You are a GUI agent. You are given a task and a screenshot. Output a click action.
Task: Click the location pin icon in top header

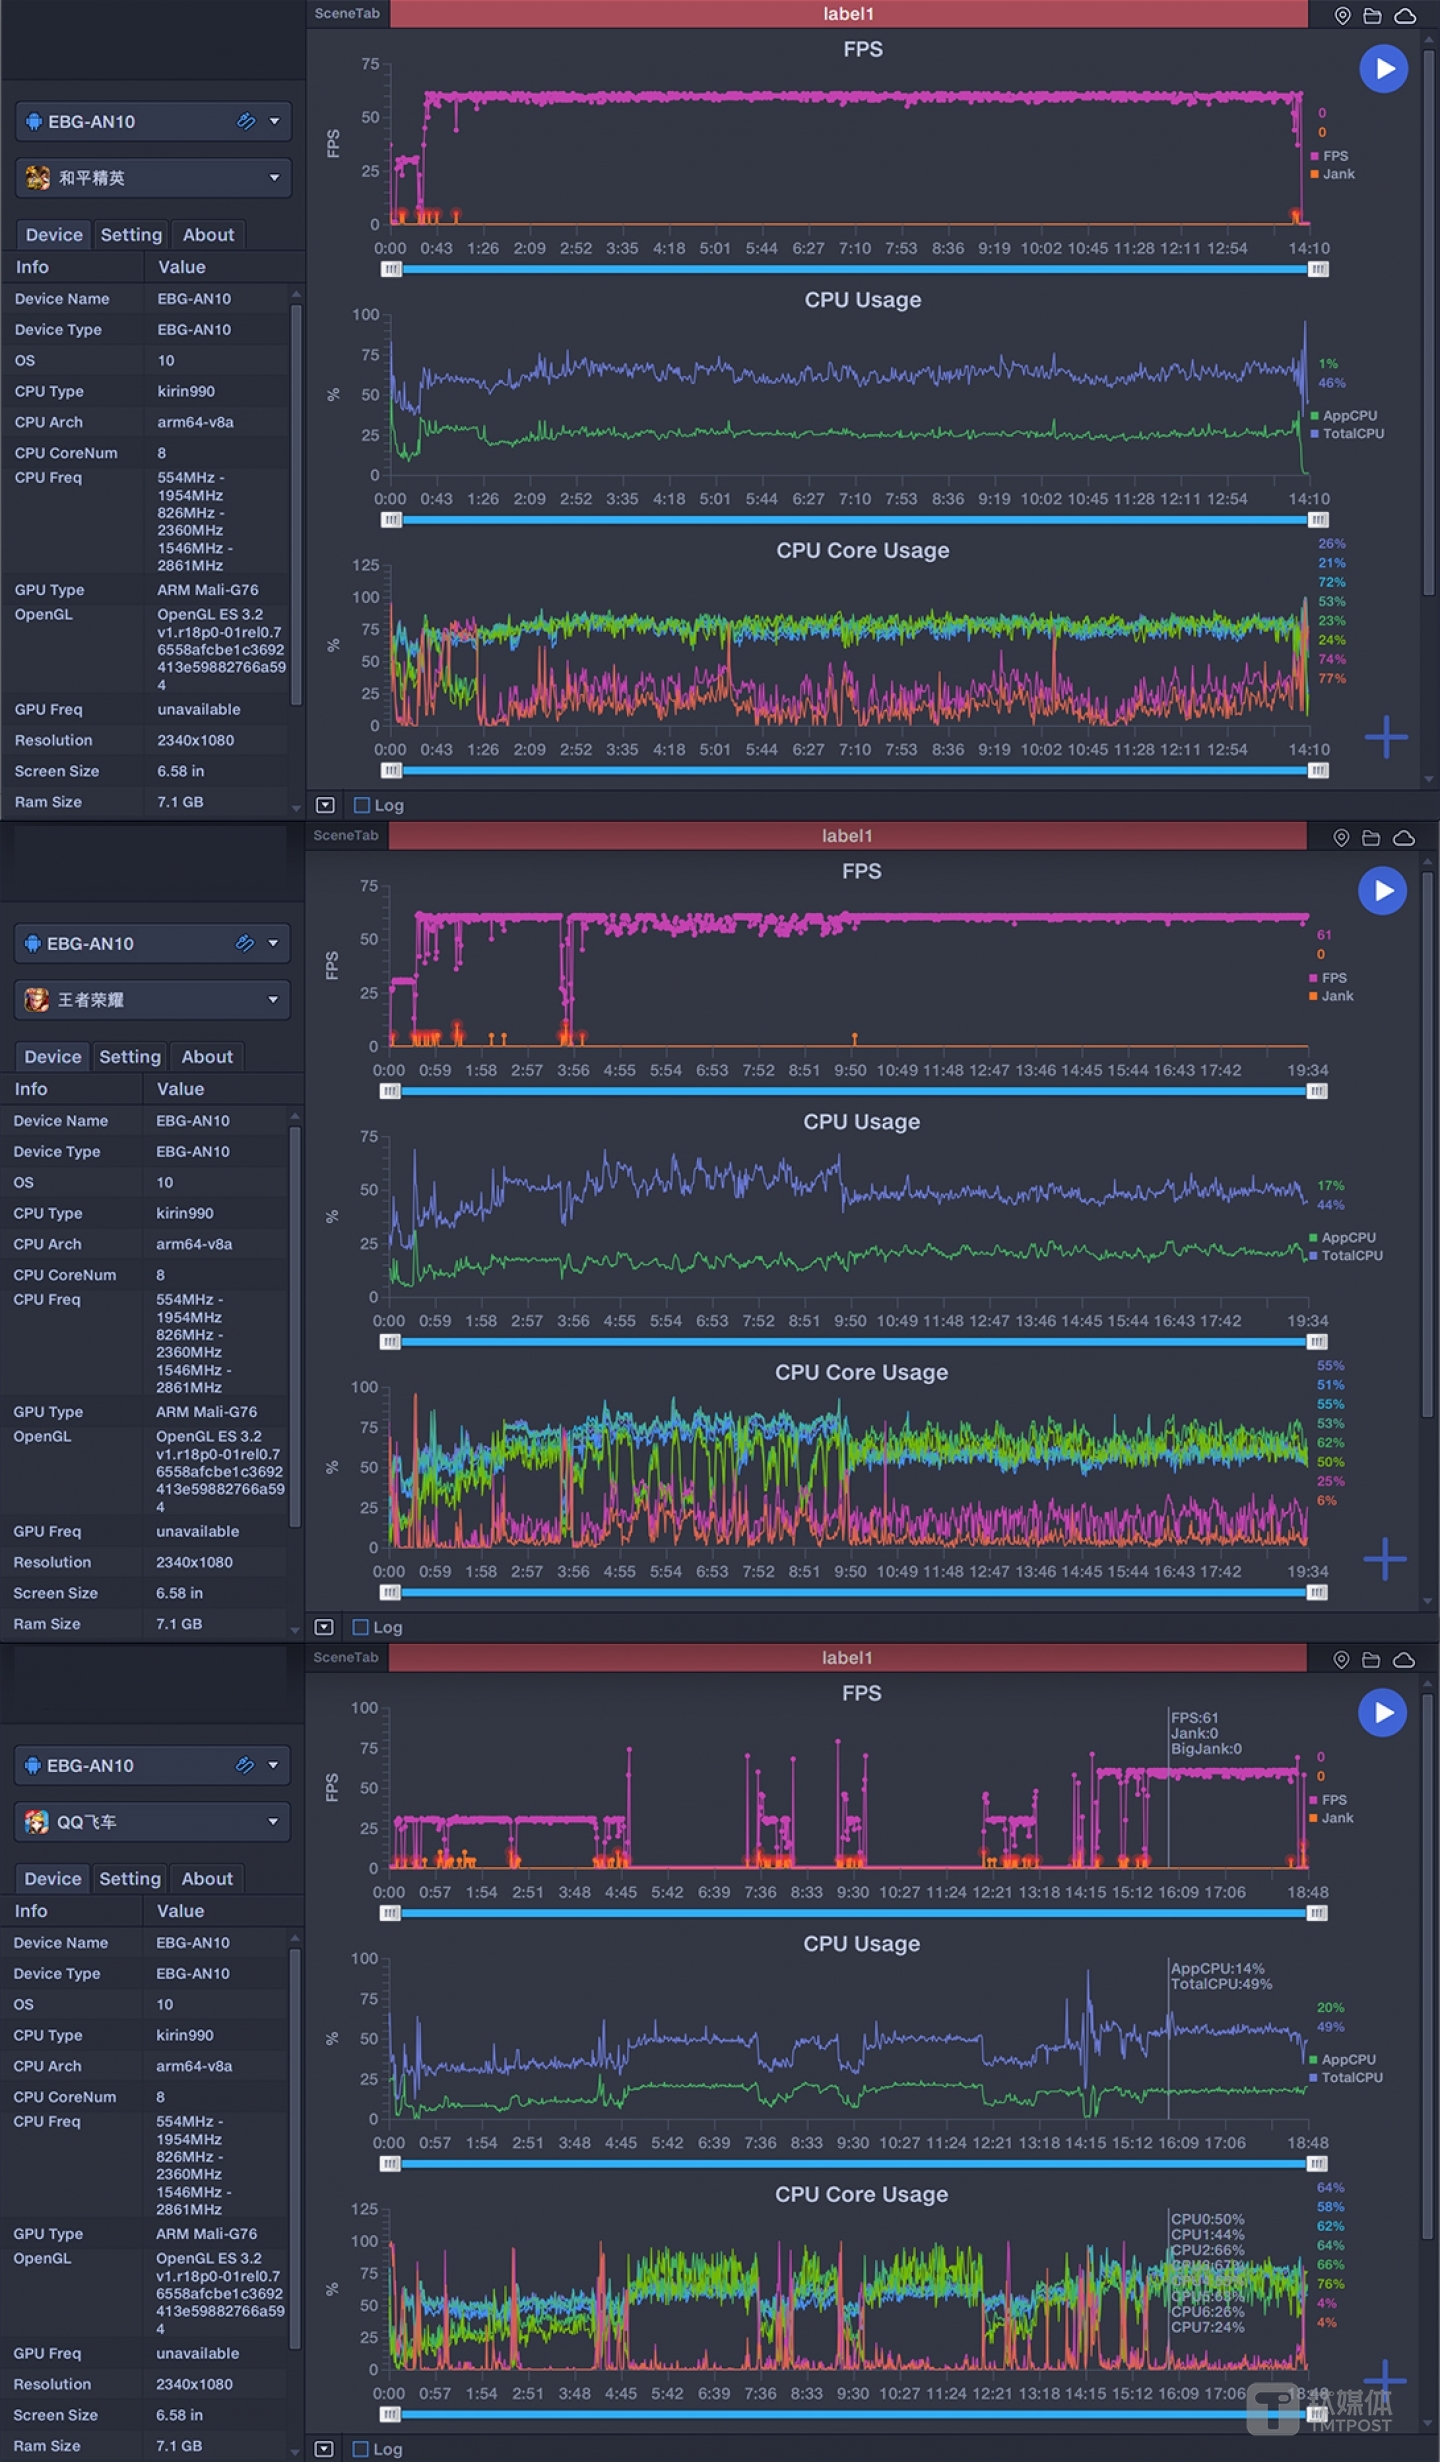tap(1343, 15)
